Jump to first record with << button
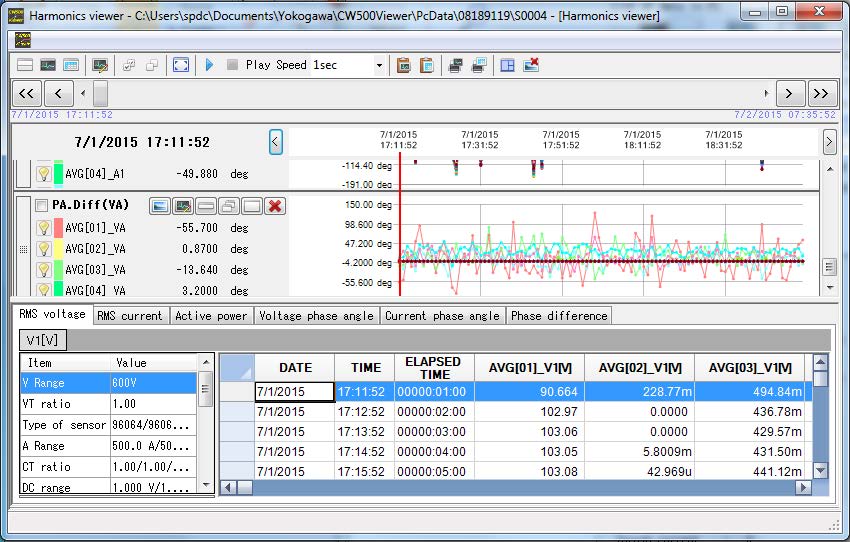This screenshot has height=542, width=850. (x=27, y=93)
